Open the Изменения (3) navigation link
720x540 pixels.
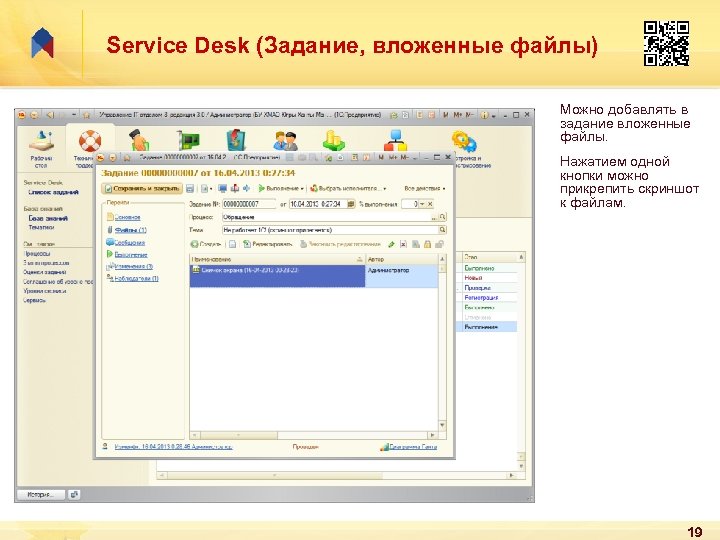(134, 266)
